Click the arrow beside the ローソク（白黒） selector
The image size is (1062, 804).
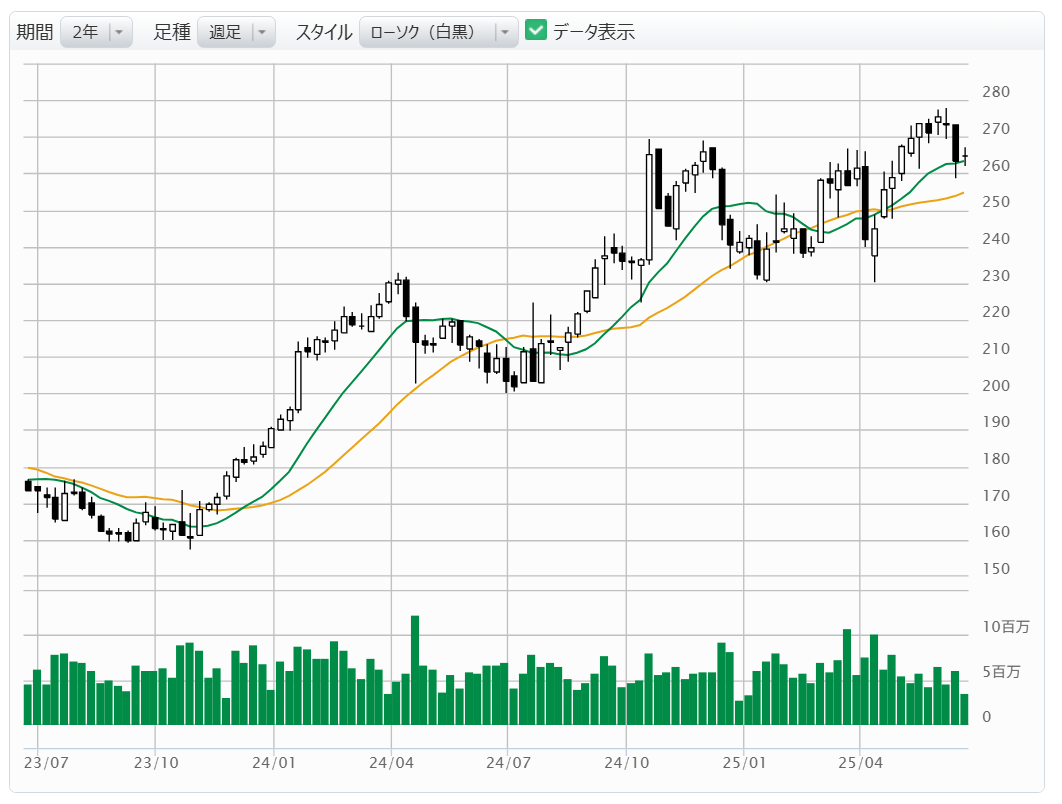505,32
